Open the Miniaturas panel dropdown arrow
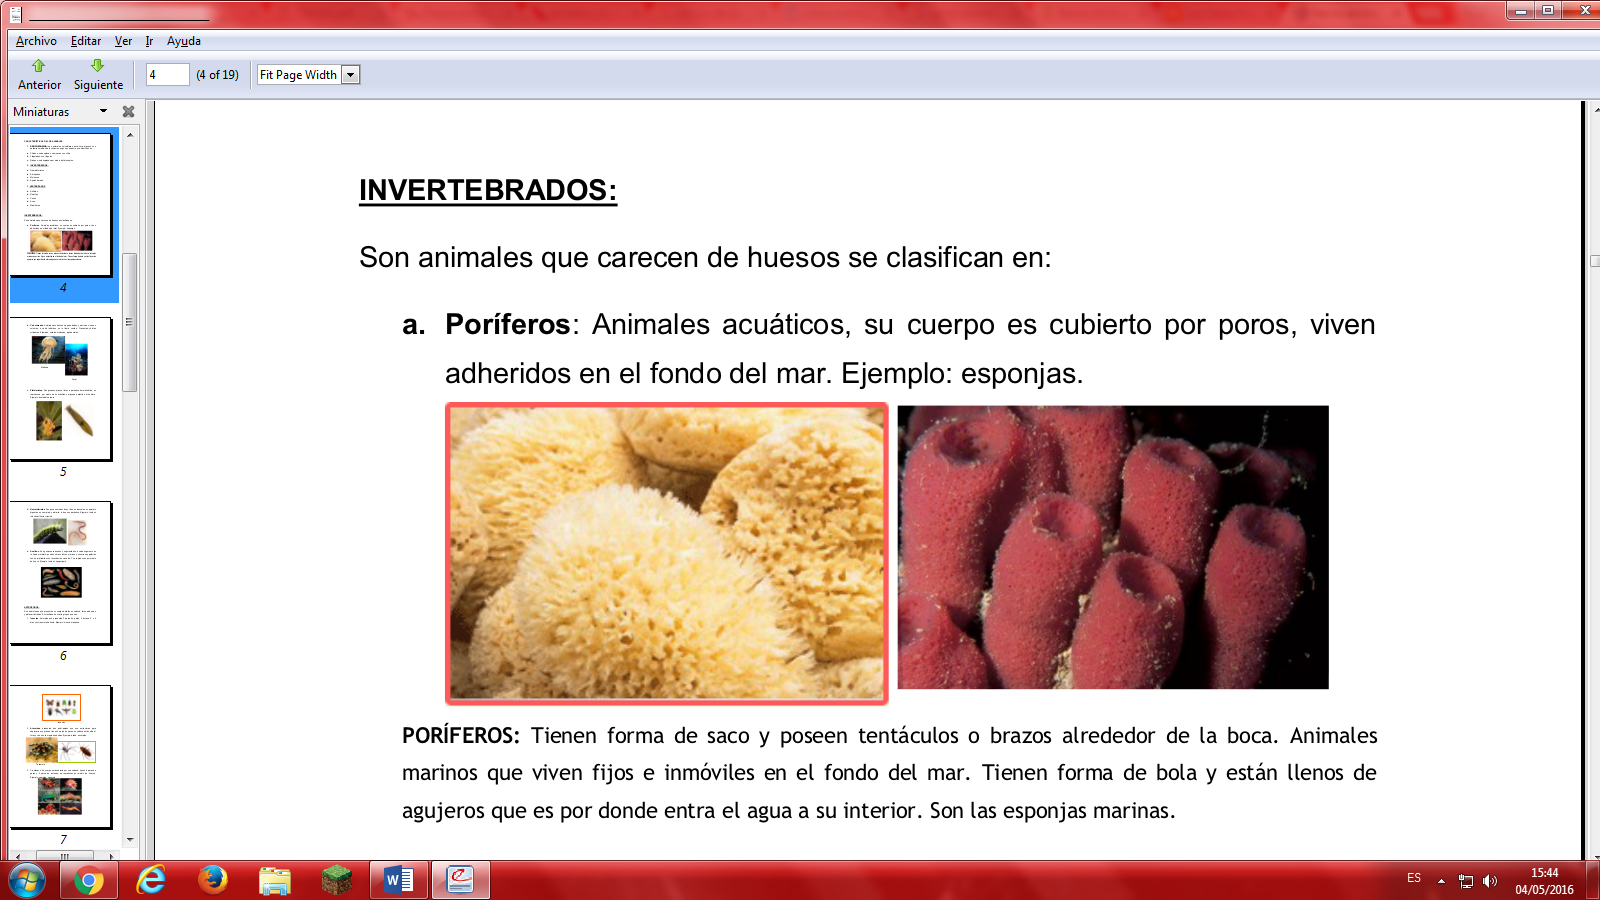 coord(103,111)
